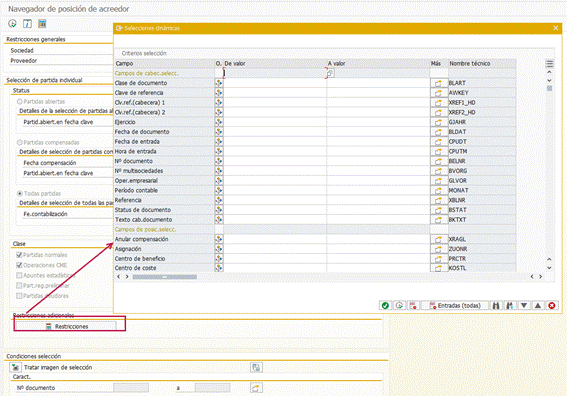The width and height of the screenshot is (567, 396).
Task: Click the scroll right arrow at table's bottom left
Action: tap(127, 277)
